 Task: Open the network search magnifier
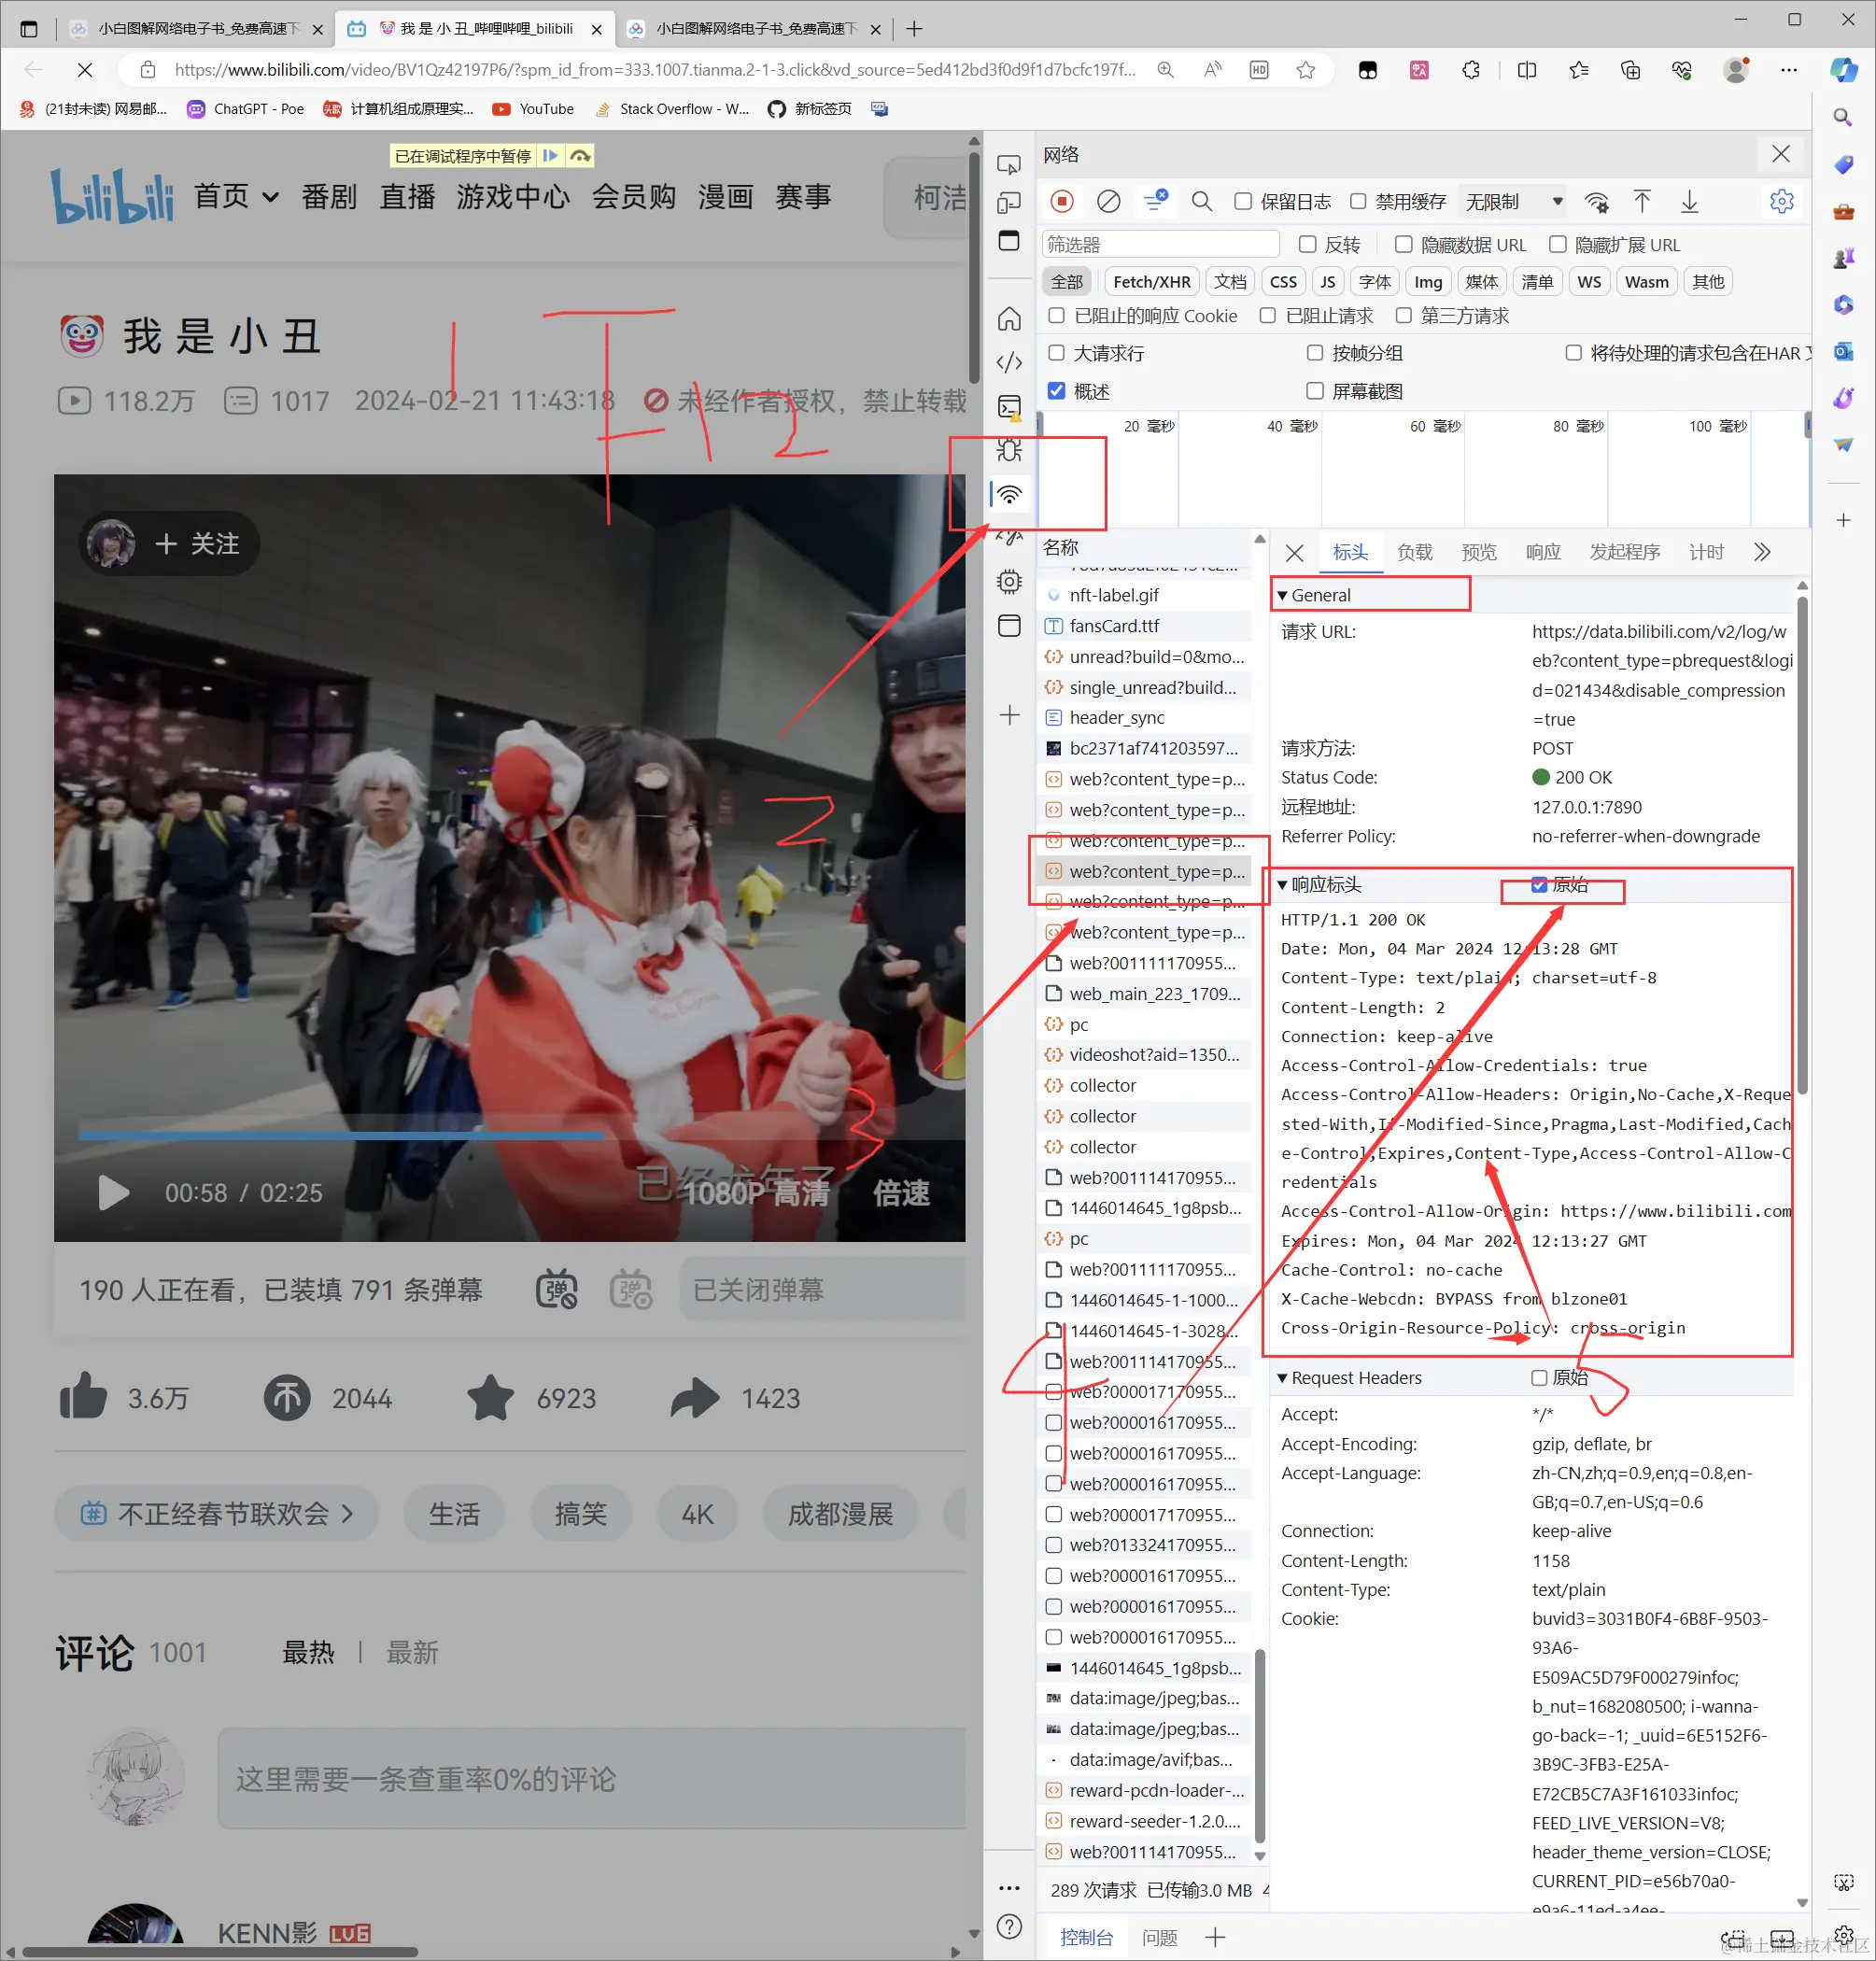point(1202,202)
